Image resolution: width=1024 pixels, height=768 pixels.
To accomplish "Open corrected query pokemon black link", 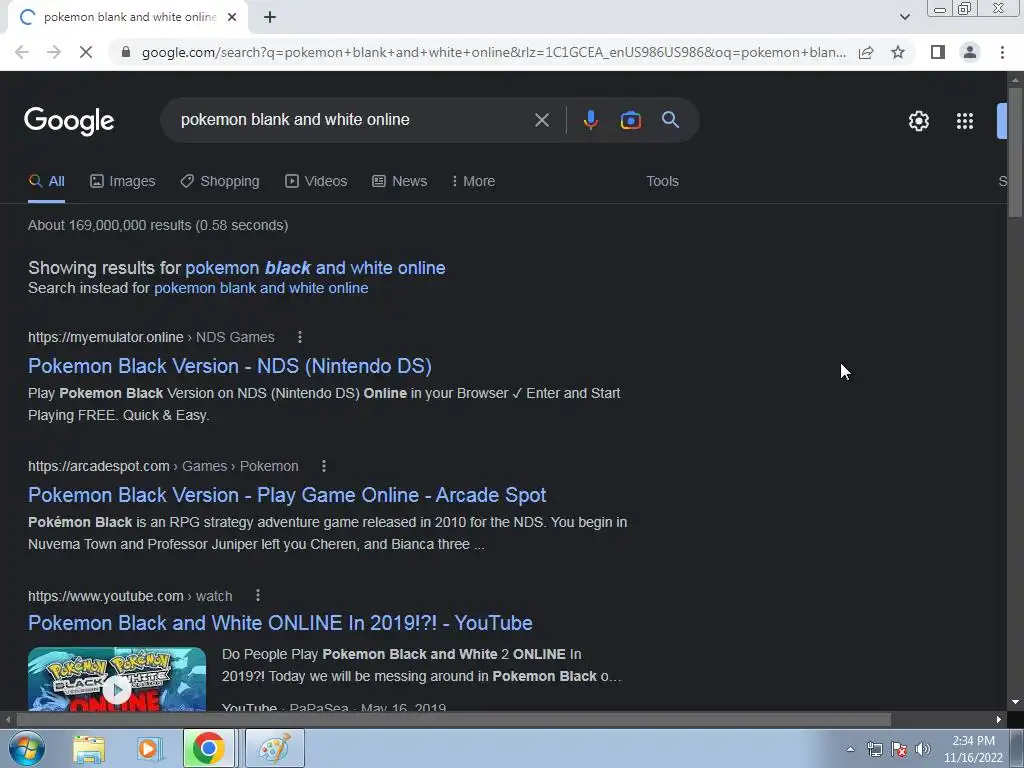I will point(315,268).
